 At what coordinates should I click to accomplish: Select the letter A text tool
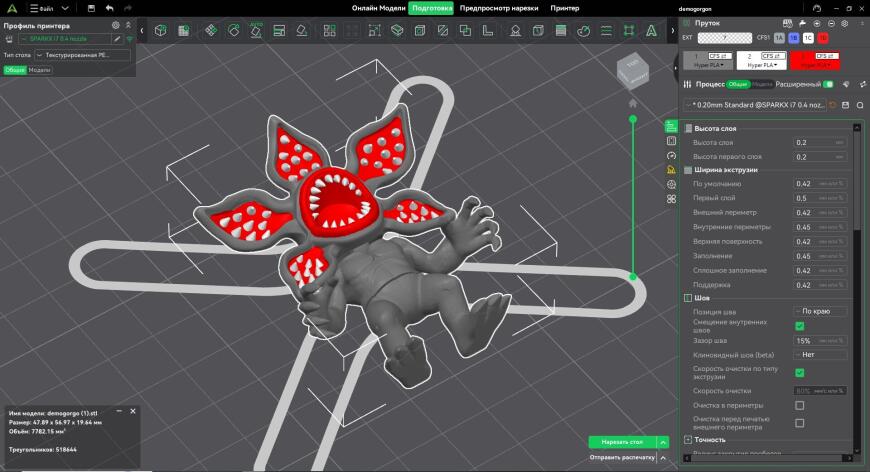pyautogui.click(x=651, y=31)
